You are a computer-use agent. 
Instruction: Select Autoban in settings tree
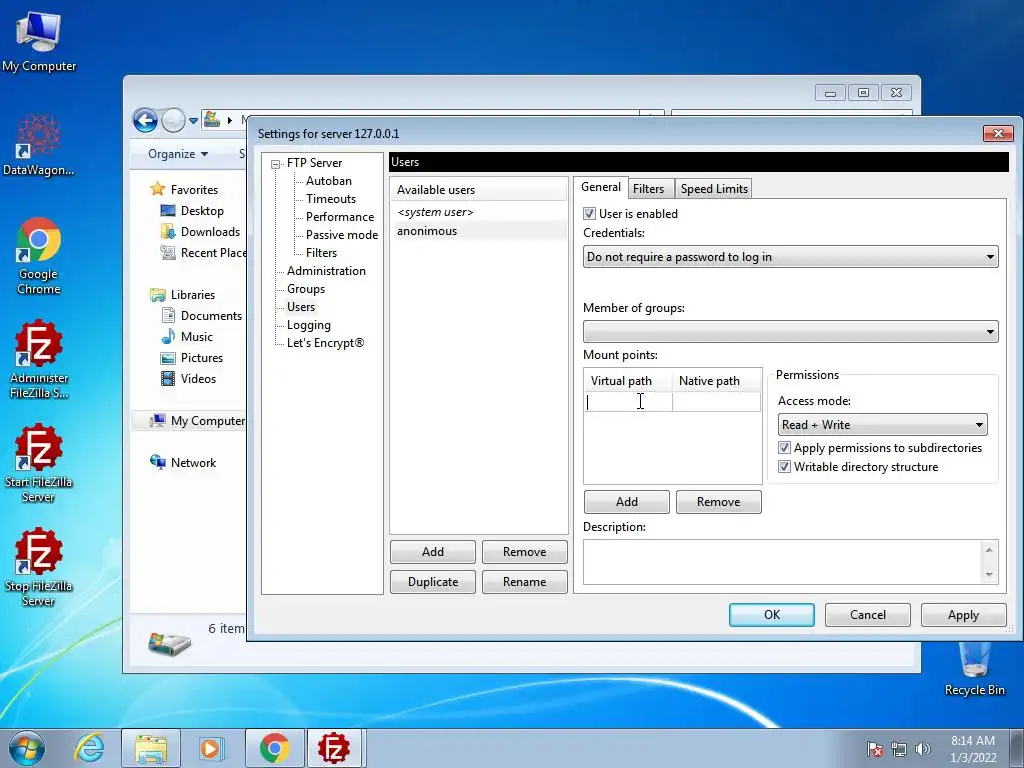tap(328, 181)
